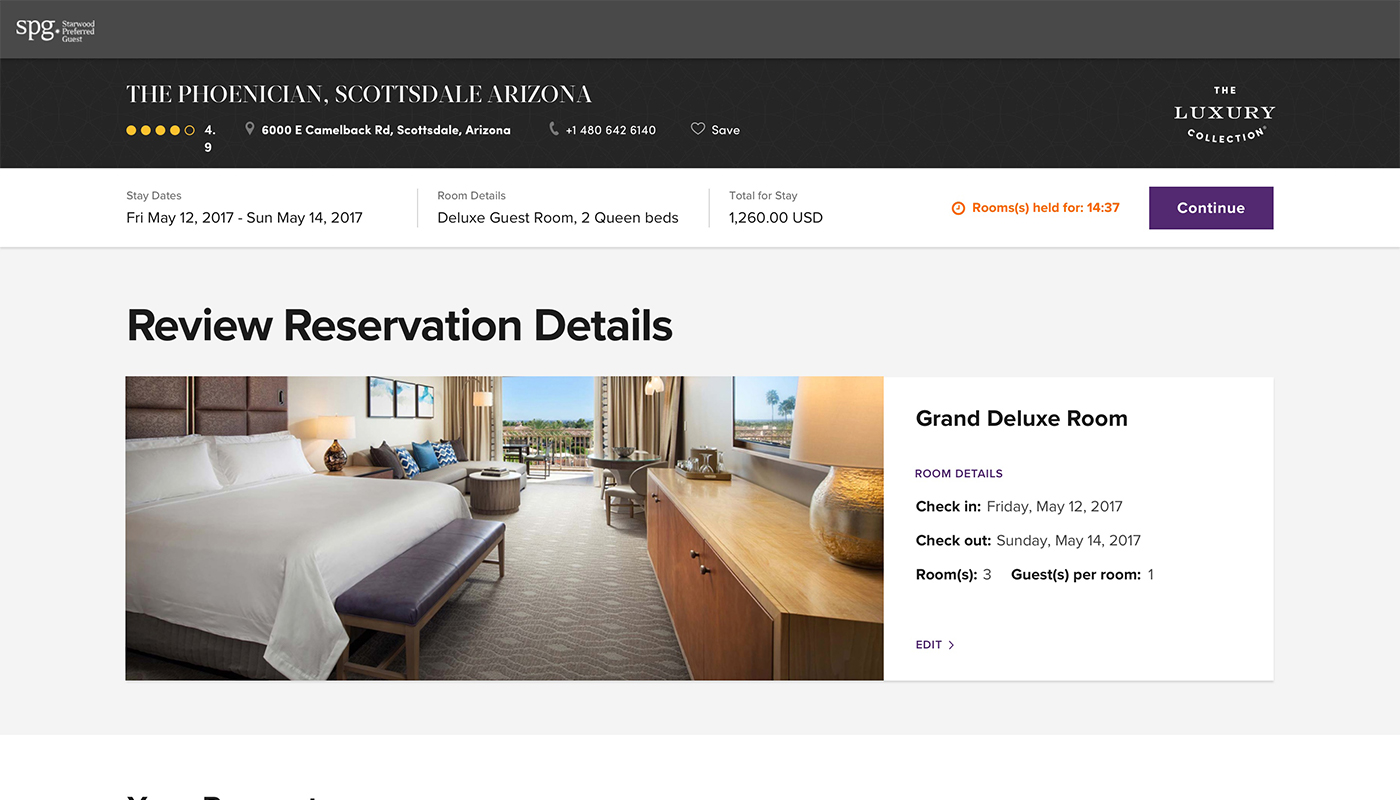
Task: Click The Phoenician, Scottsdale Arizona title
Action: click(359, 95)
